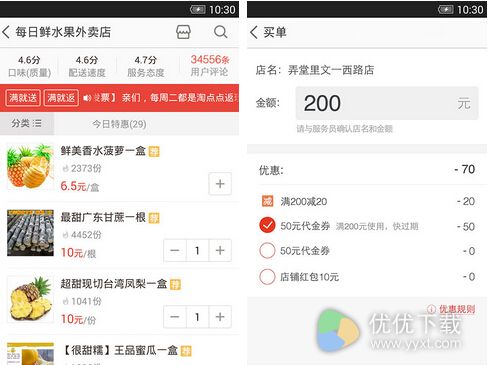Tap the 满就返 promotion tag
Viewport: 488px width, 365px height.
pos(61,98)
